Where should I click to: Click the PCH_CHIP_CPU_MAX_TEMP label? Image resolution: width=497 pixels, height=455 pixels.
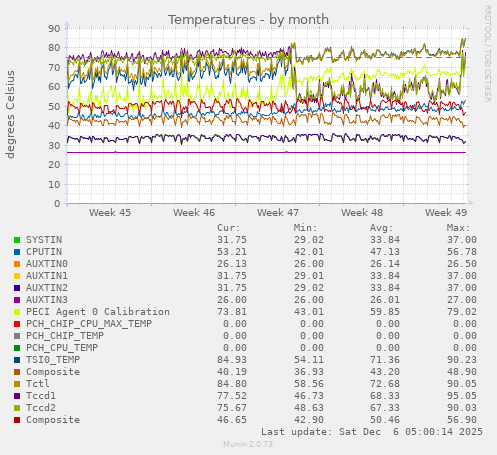pyautogui.click(x=89, y=324)
